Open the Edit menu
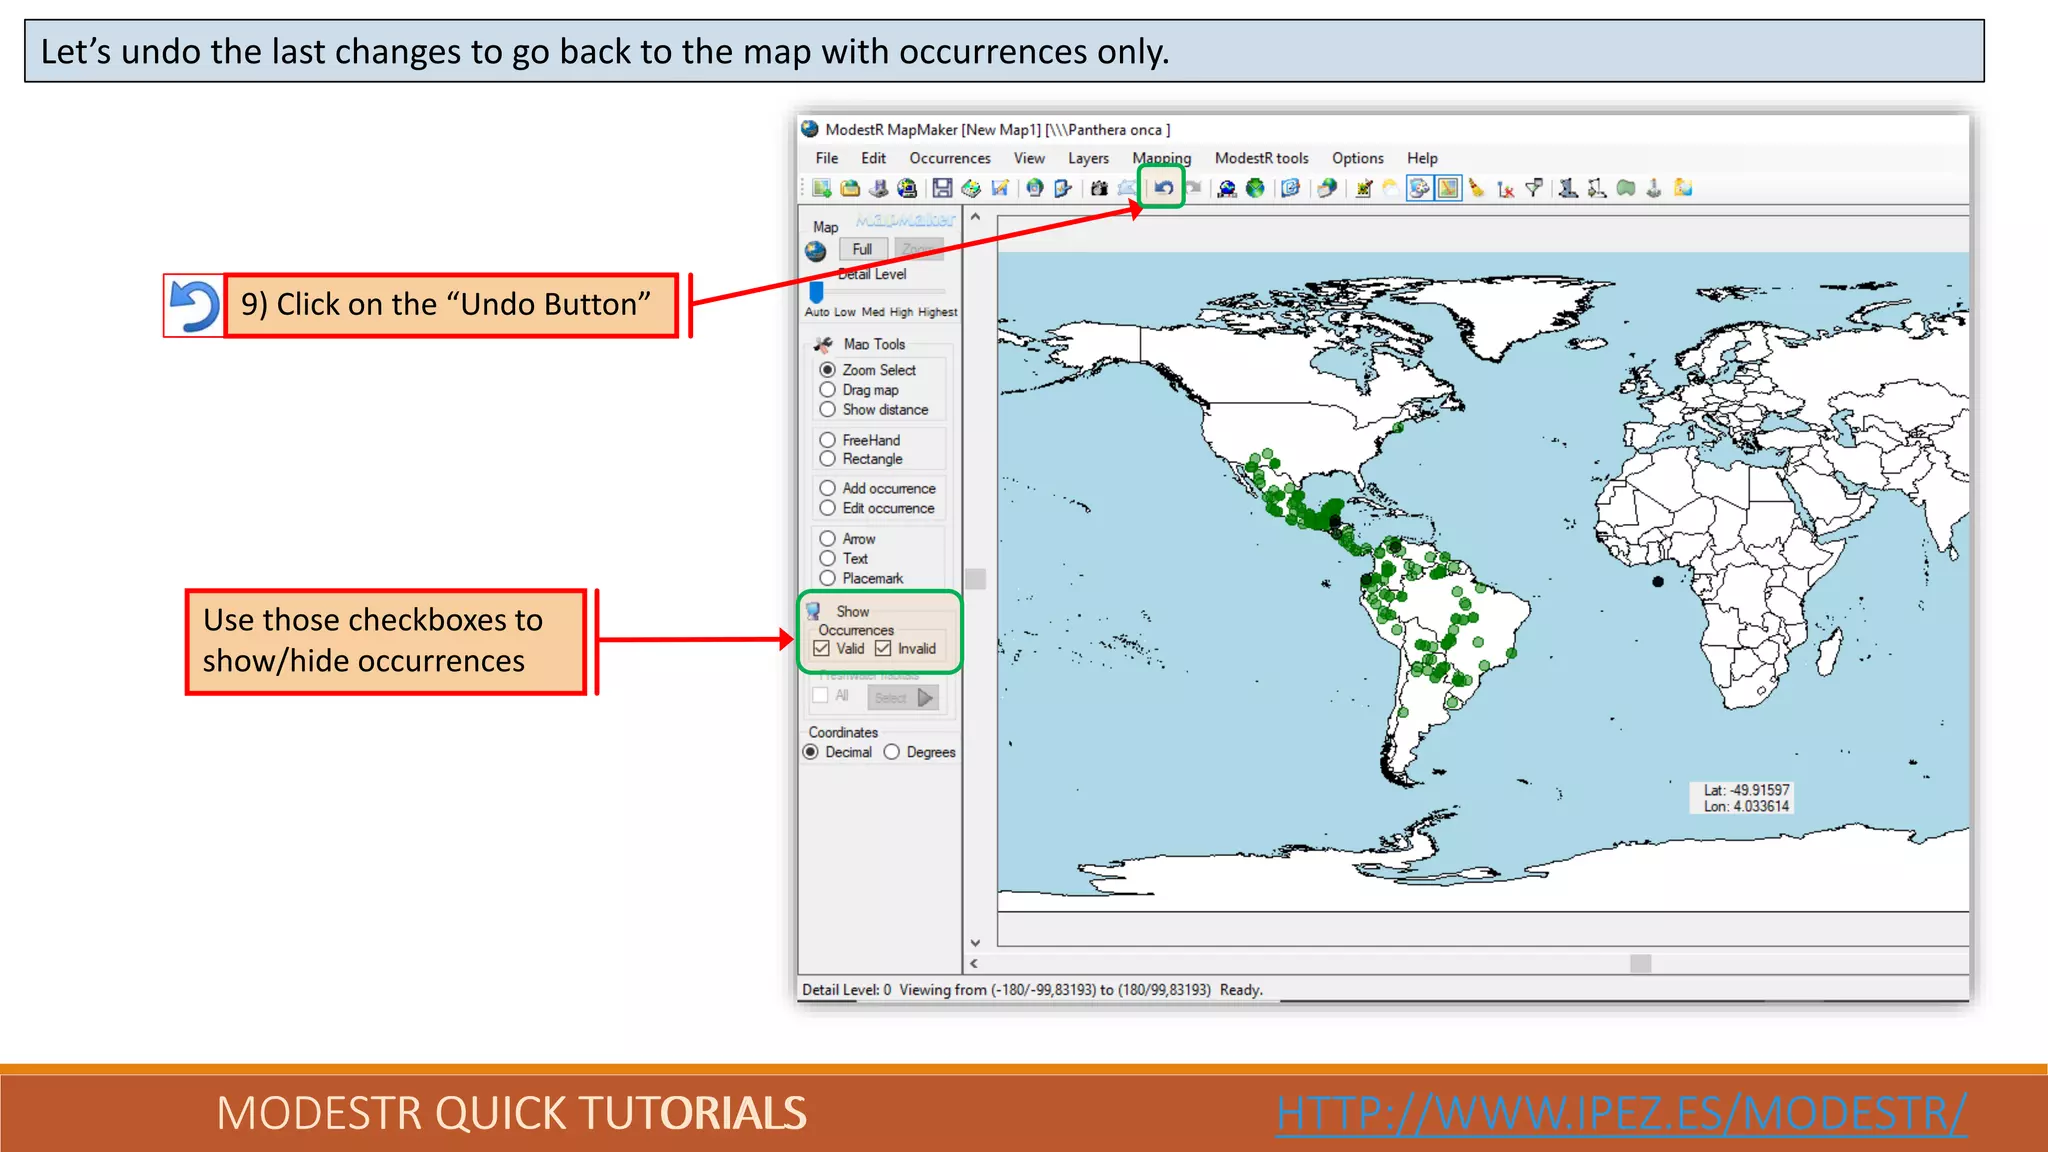 click(x=874, y=158)
